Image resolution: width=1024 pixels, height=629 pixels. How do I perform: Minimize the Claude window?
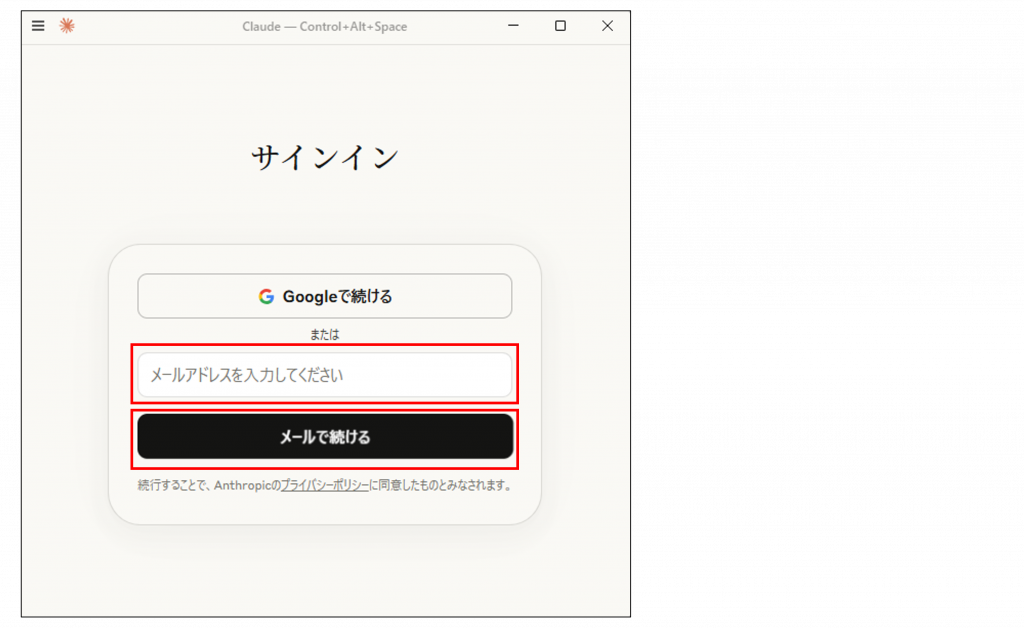coord(513,26)
